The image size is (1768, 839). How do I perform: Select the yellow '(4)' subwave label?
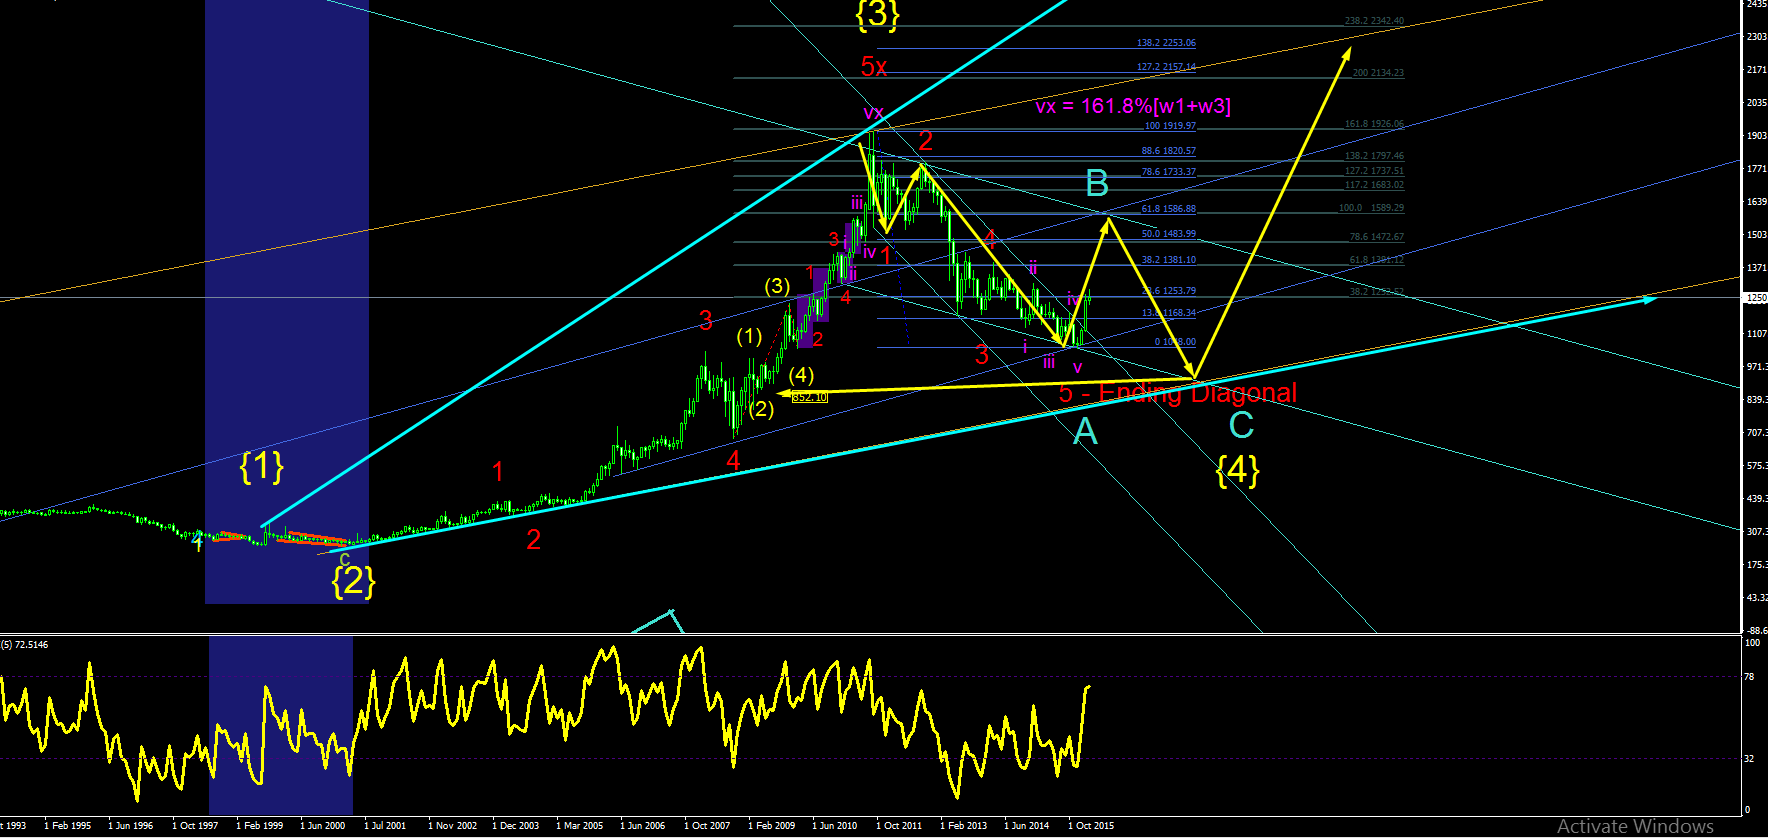click(x=801, y=375)
